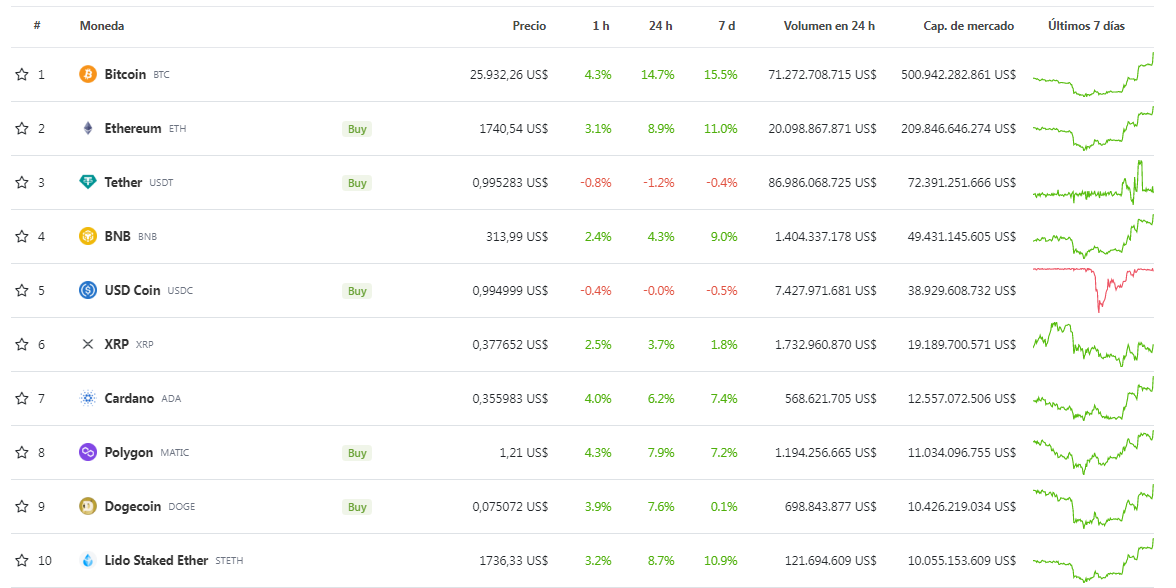Open the BNB coin name link
The width and height of the screenshot is (1176, 588).
coord(118,236)
